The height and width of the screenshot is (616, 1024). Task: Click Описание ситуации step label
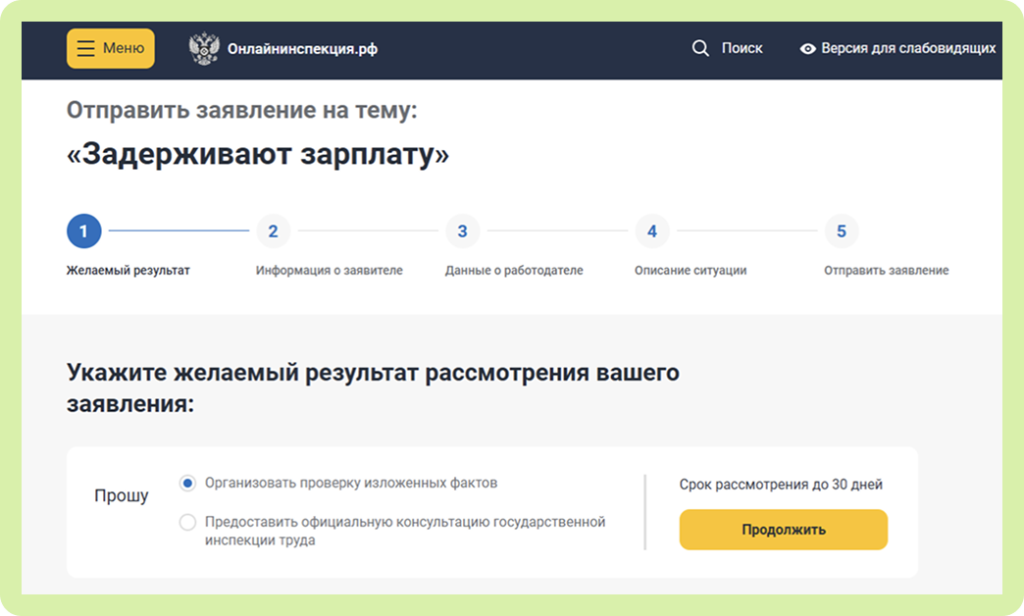[690, 270]
